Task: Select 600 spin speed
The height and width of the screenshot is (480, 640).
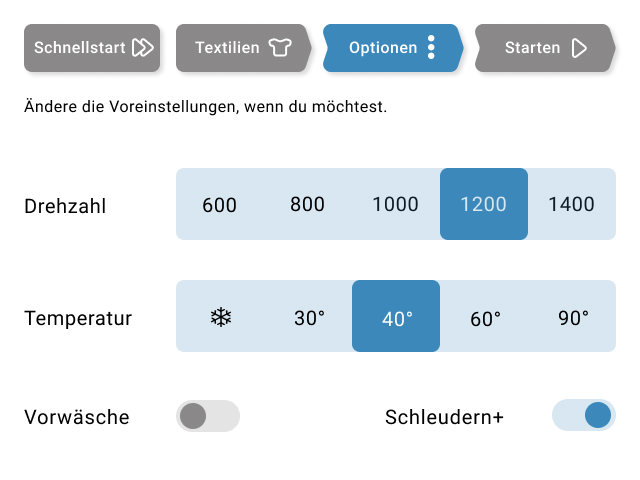Action: click(220, 204)
